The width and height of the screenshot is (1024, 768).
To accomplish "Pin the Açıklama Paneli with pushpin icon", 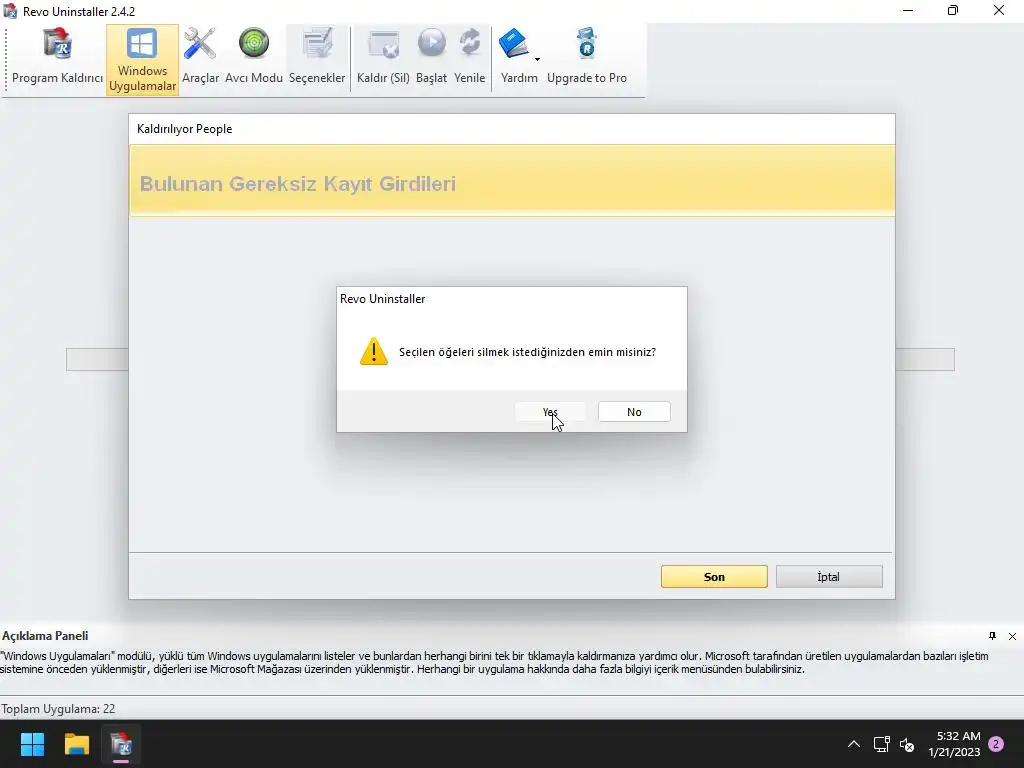I will pos(993,636).
